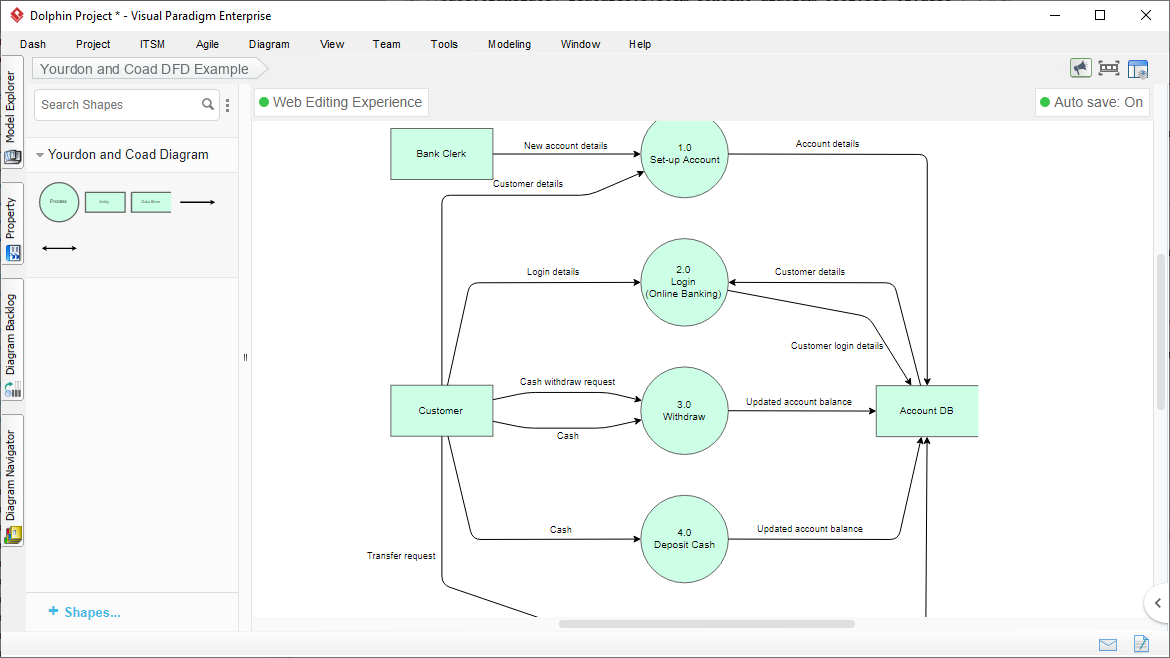Open the Tools menu
The height and width of the screenshot is (658, 1170).
(x=444, y=44)
